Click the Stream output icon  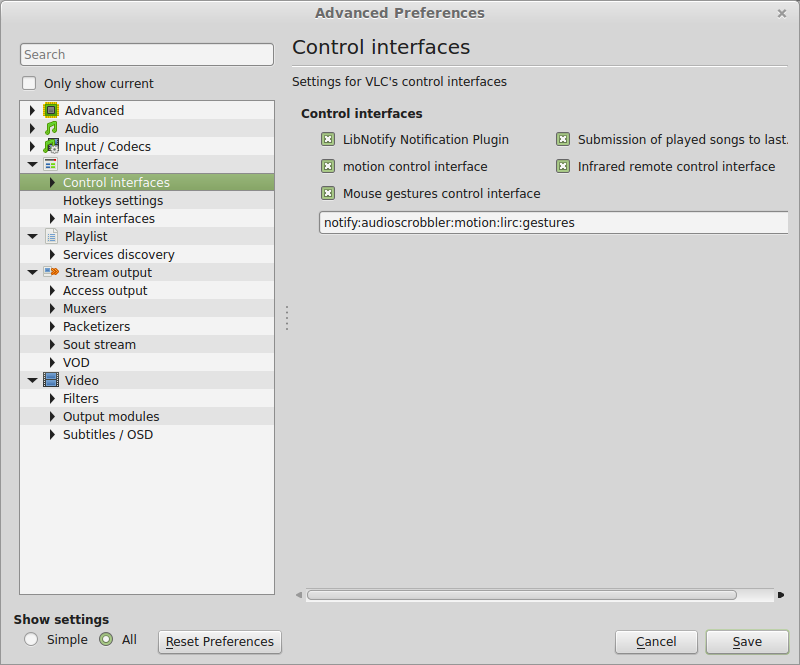tap(51, 272)
